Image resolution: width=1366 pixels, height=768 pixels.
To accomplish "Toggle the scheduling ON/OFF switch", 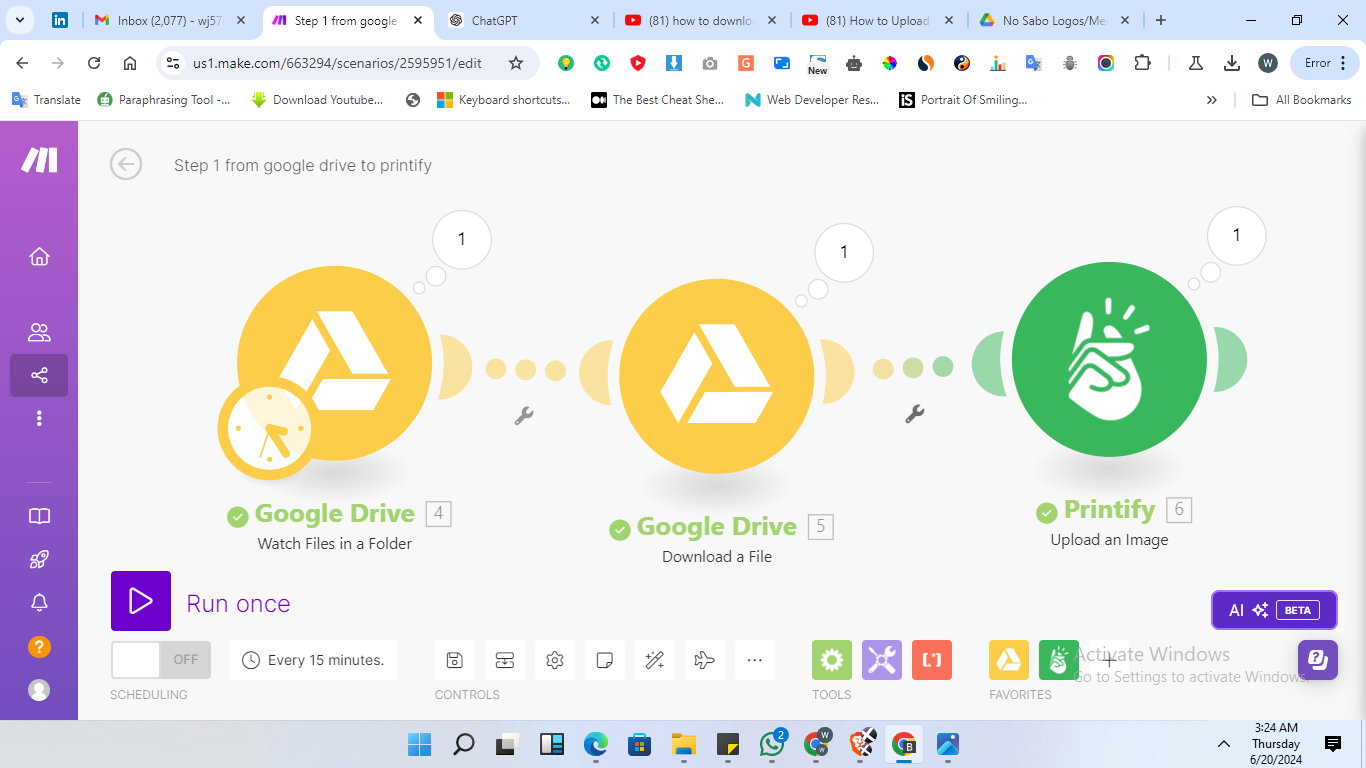I will 161,660.
